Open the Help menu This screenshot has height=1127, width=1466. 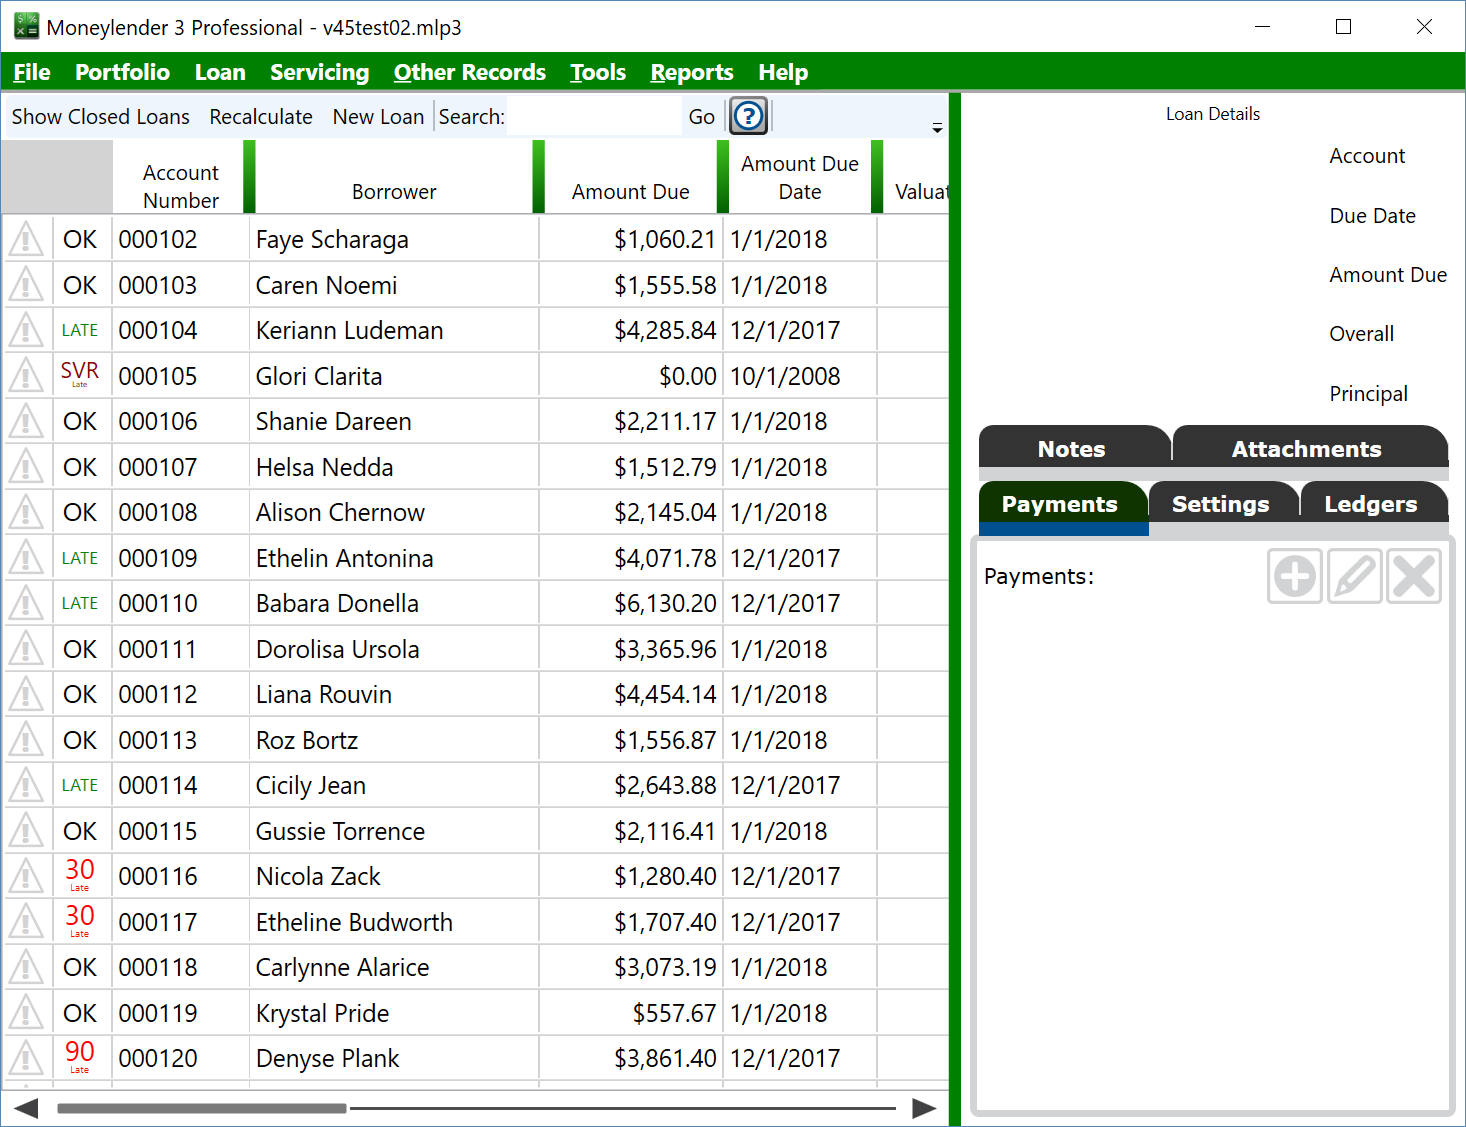pos(783,72)
